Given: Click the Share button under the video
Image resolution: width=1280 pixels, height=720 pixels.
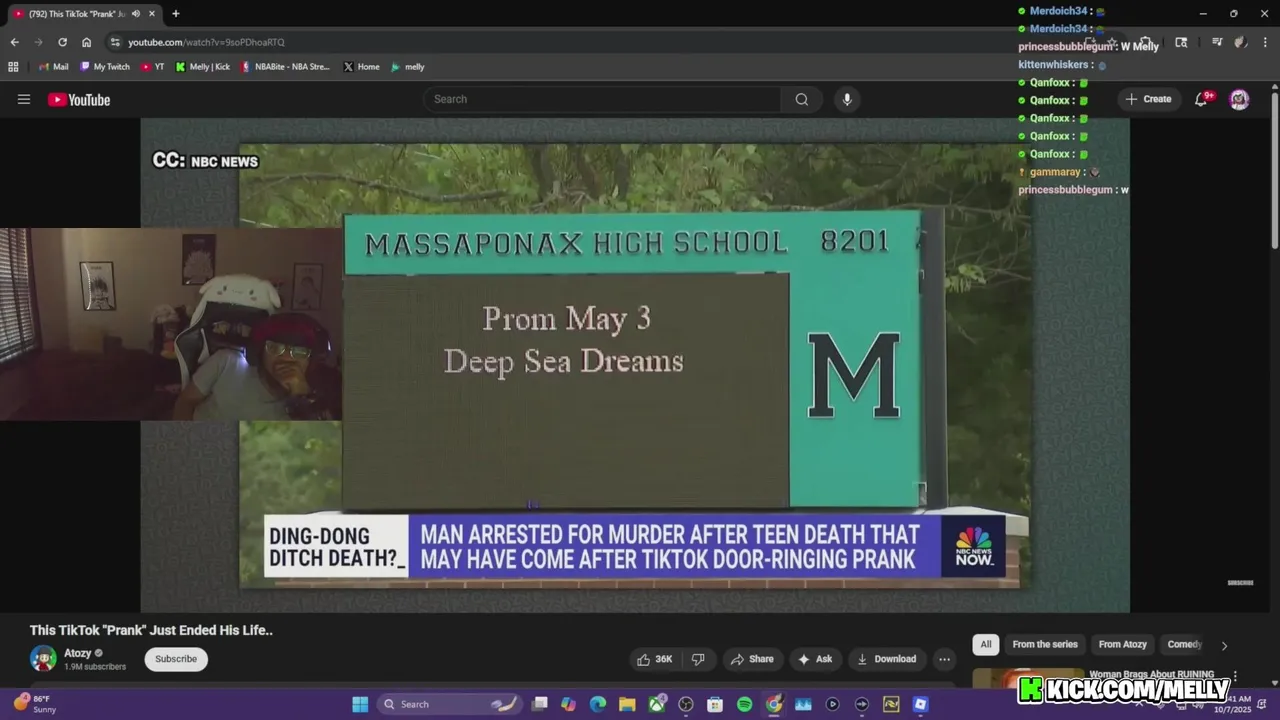Looking at the screenshot, I should click(x=752, y=659).
